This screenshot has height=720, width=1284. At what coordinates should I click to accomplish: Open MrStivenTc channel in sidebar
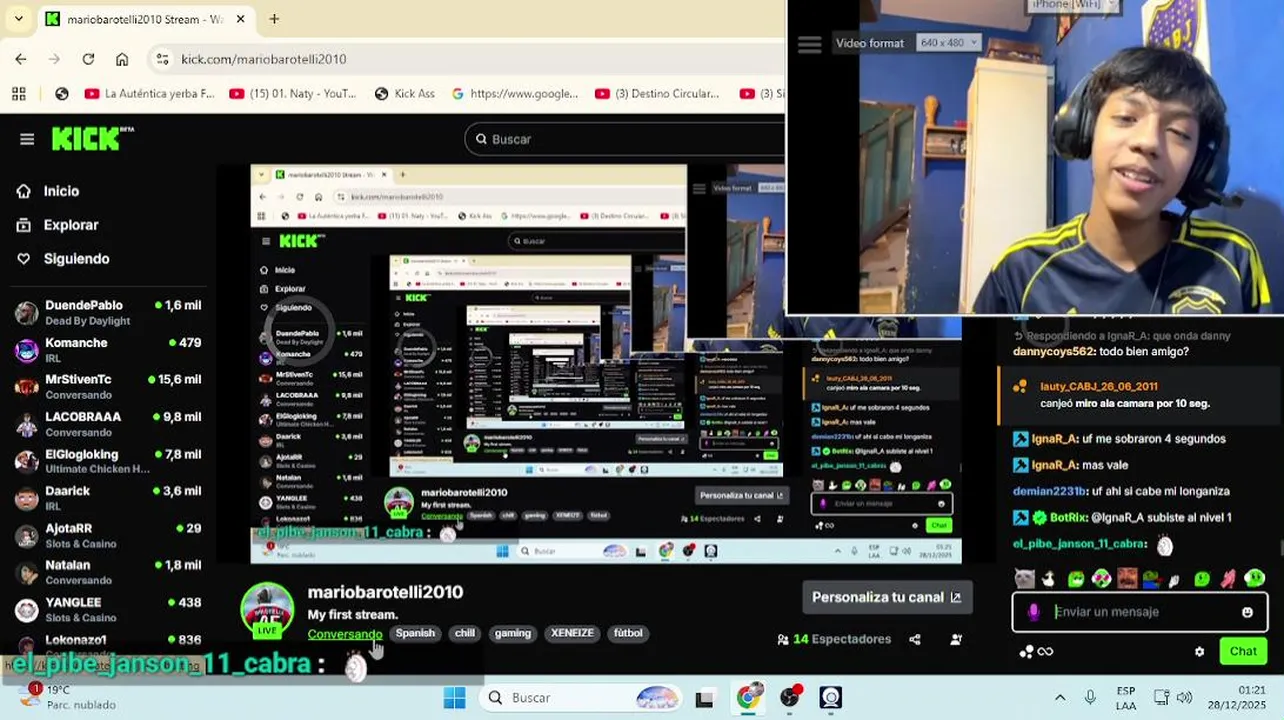pos(108,387)
